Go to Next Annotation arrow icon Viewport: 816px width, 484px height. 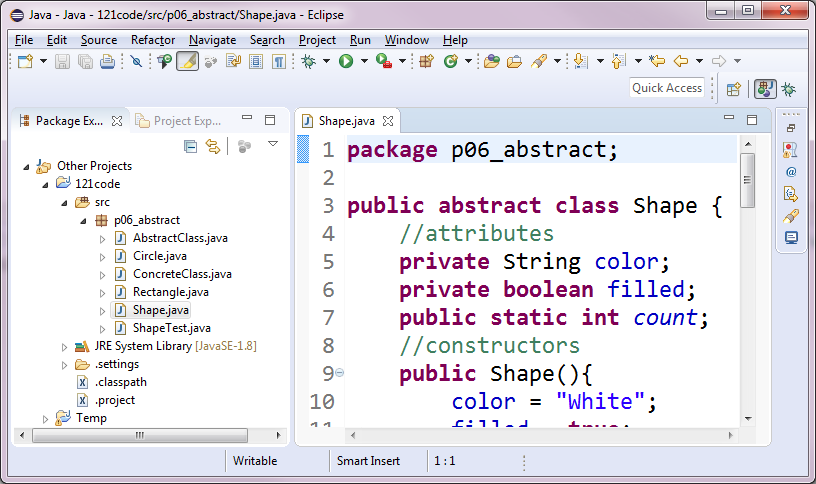(x=581, y=61)
